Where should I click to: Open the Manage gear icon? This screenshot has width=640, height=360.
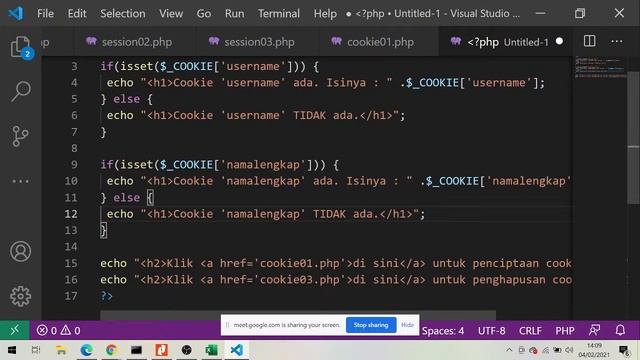(x=20, y=296)
